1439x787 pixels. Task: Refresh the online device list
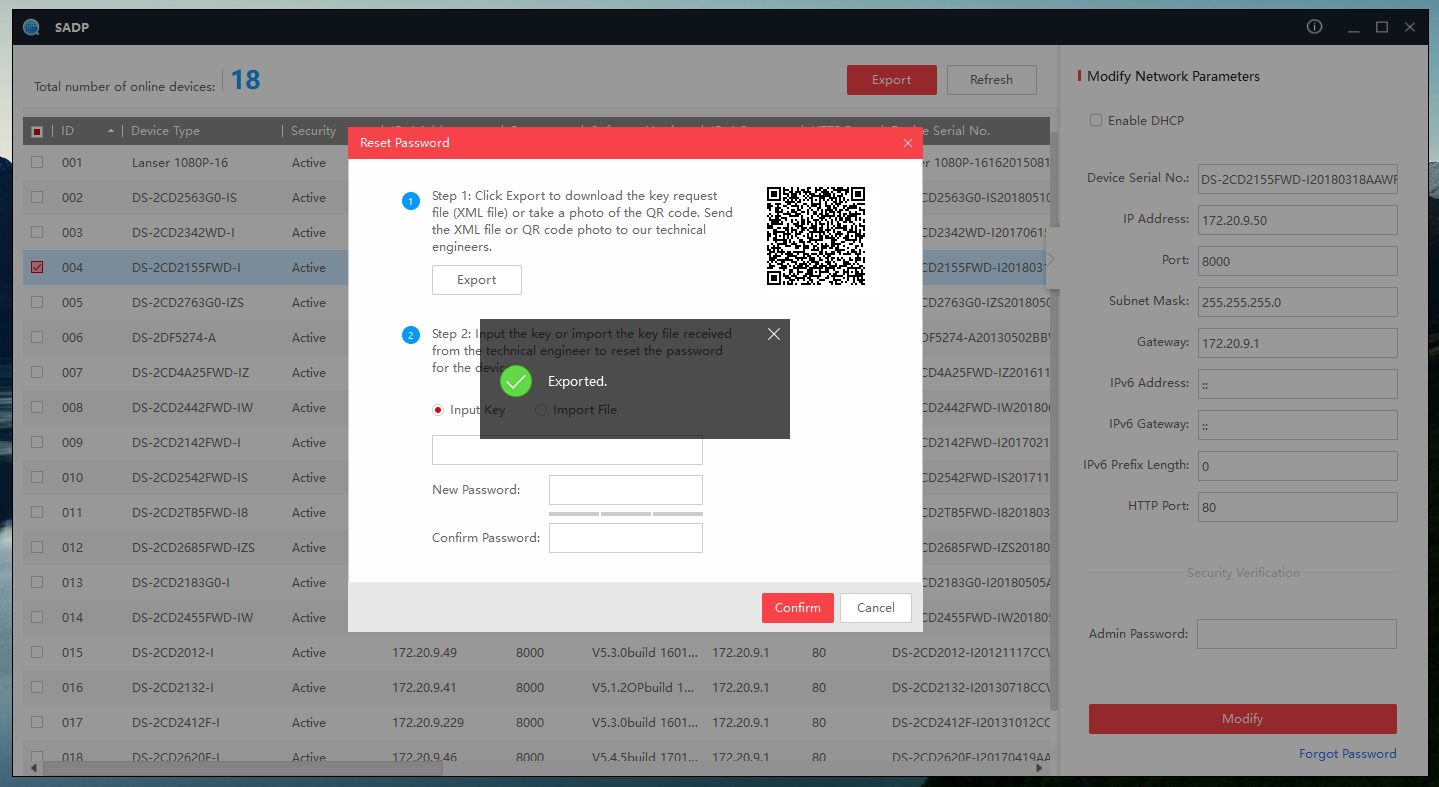pos(992,80)
